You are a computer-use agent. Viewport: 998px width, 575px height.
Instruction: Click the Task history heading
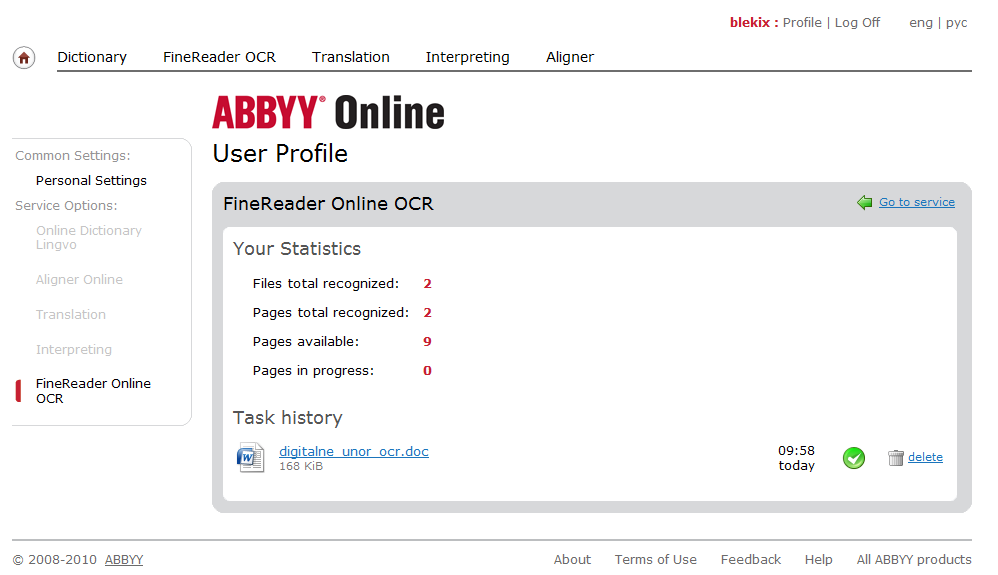pos(288,418)
